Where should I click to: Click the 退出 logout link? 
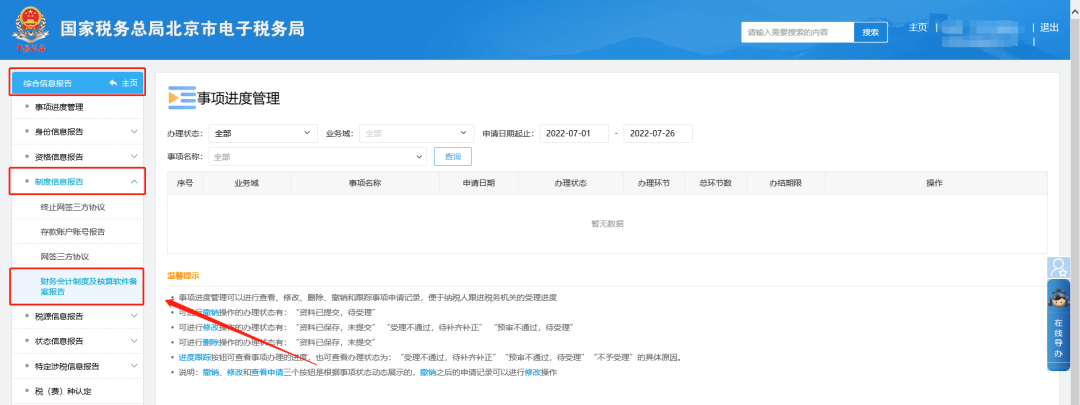(1049, 27)
